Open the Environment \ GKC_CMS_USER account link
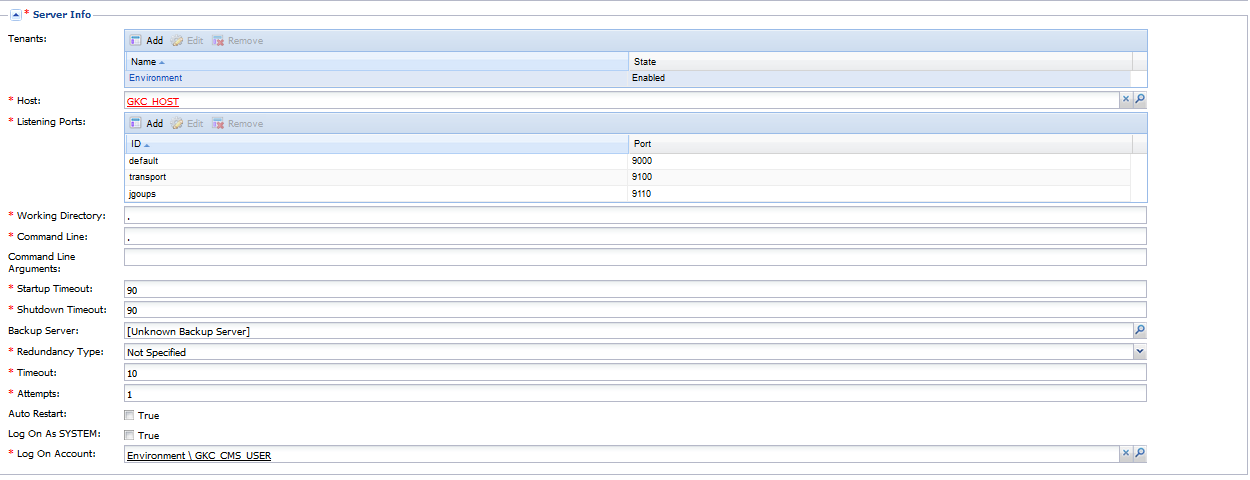Screen dimensions: 1250x480 [199, 456]
